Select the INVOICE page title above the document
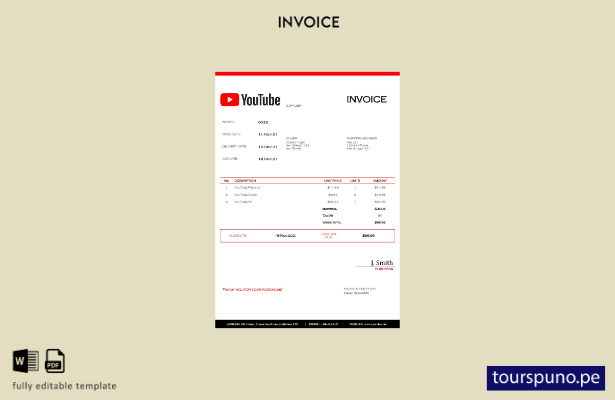This screenshot has height=400, width=615. click(309, 22)
